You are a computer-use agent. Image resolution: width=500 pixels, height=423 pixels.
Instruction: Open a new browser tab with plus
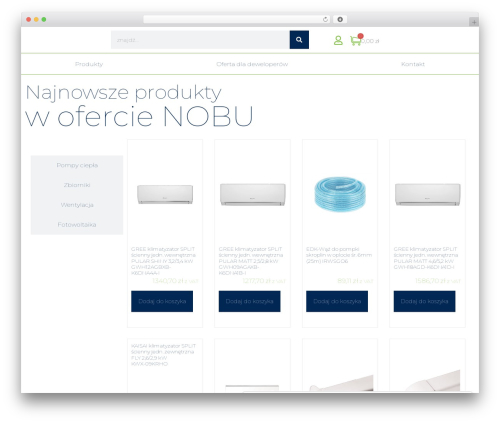click(474, 22)
